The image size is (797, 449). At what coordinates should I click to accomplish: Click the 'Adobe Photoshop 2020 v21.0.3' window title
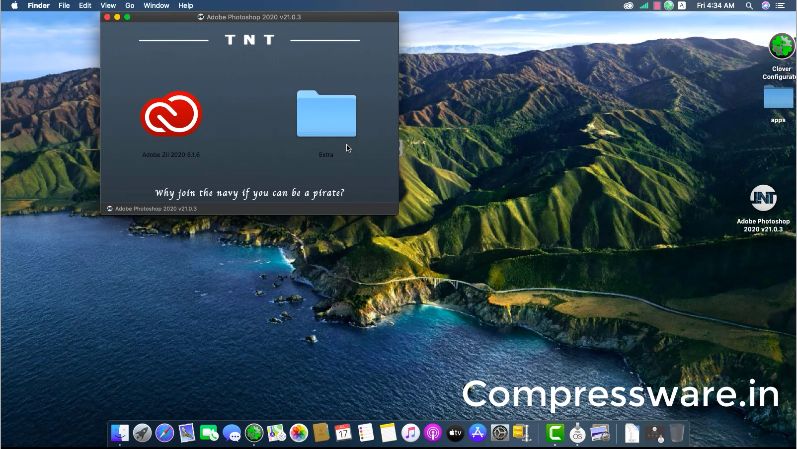253,17
